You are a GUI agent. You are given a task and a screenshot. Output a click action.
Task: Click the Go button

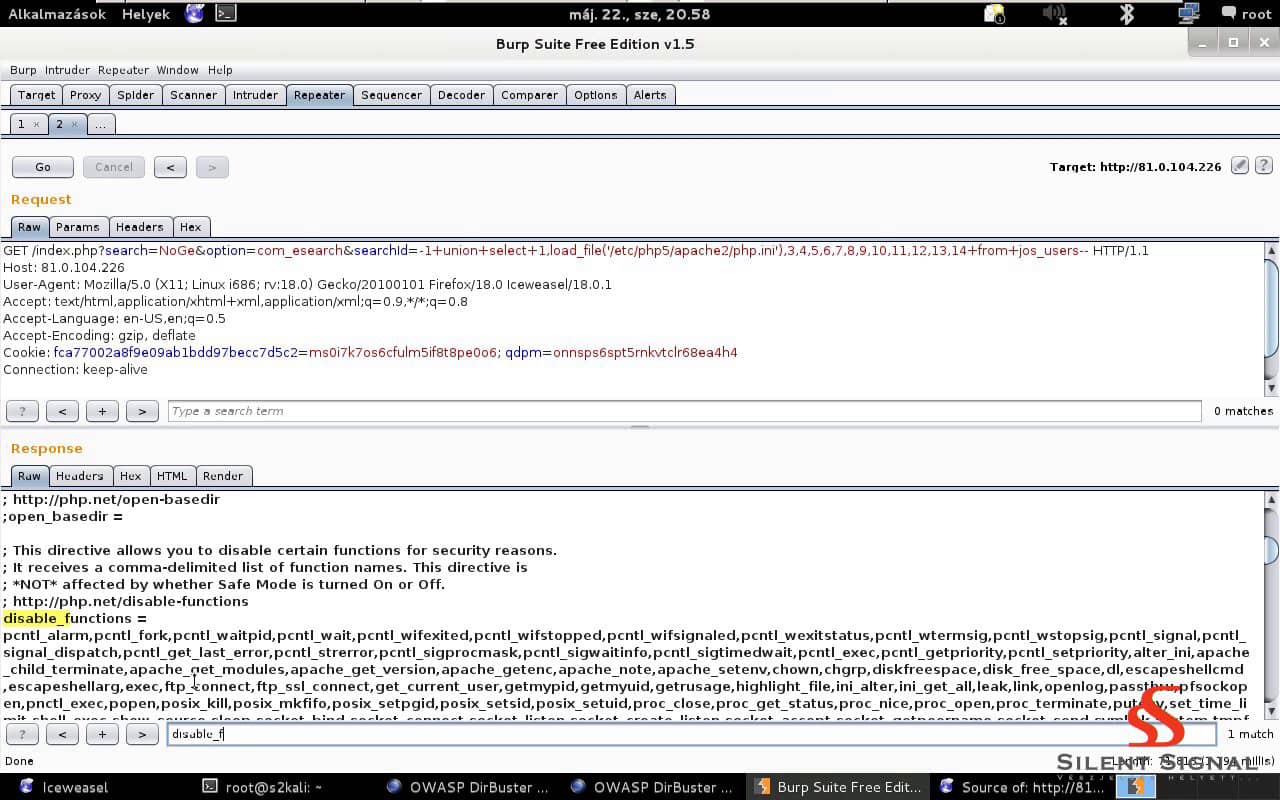point(43,167)
